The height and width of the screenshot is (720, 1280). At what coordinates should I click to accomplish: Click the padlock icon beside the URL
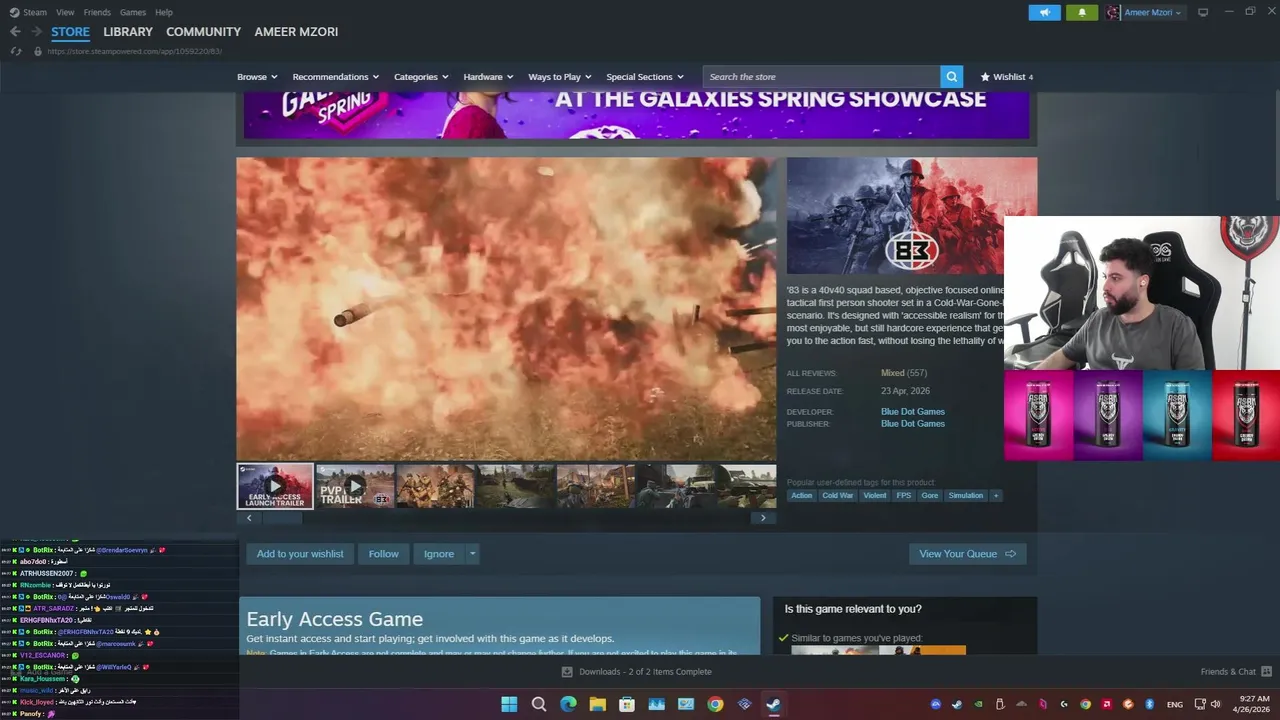click(38, 51)
